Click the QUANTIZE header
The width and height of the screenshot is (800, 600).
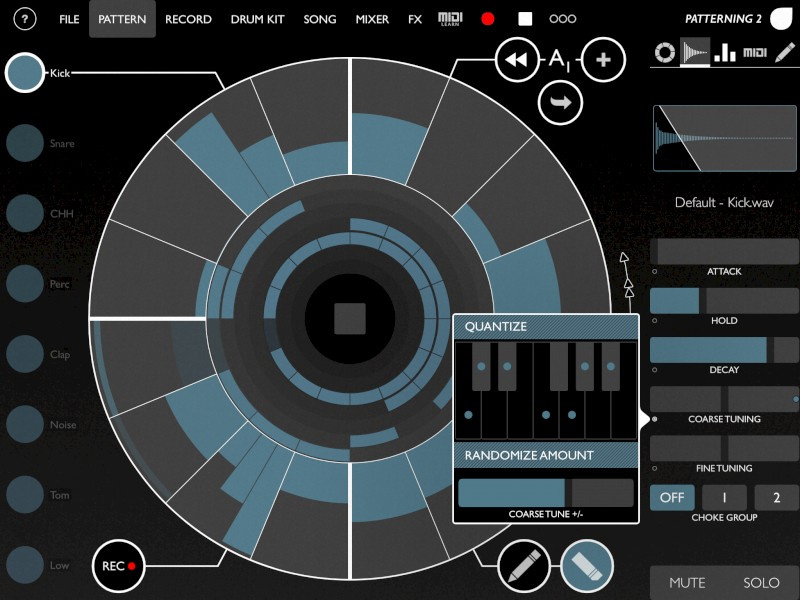[x=546, y=327]
